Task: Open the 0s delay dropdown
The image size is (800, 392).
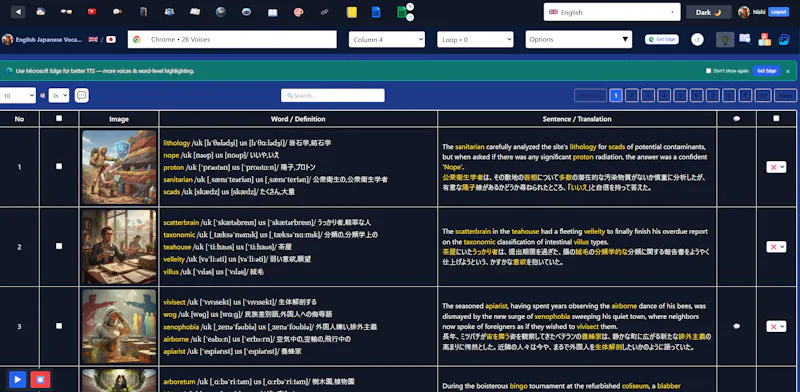Action: [x=59, y=95]
